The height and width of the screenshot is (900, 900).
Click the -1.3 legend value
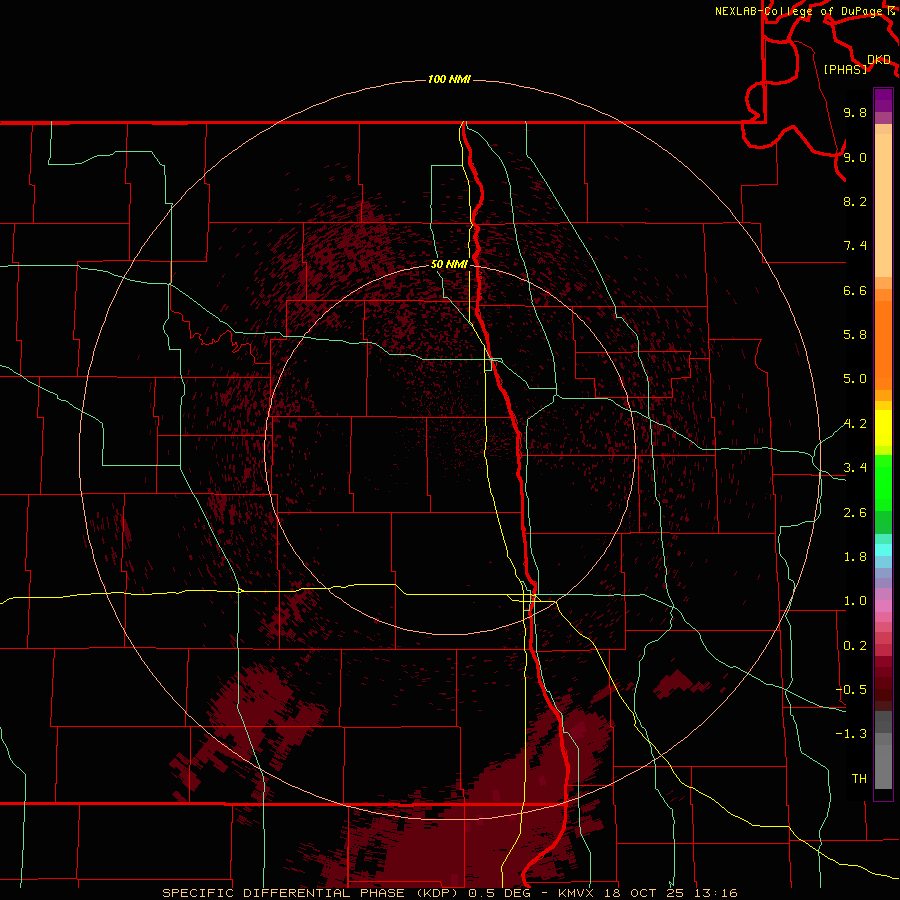(x=851, y=734)
